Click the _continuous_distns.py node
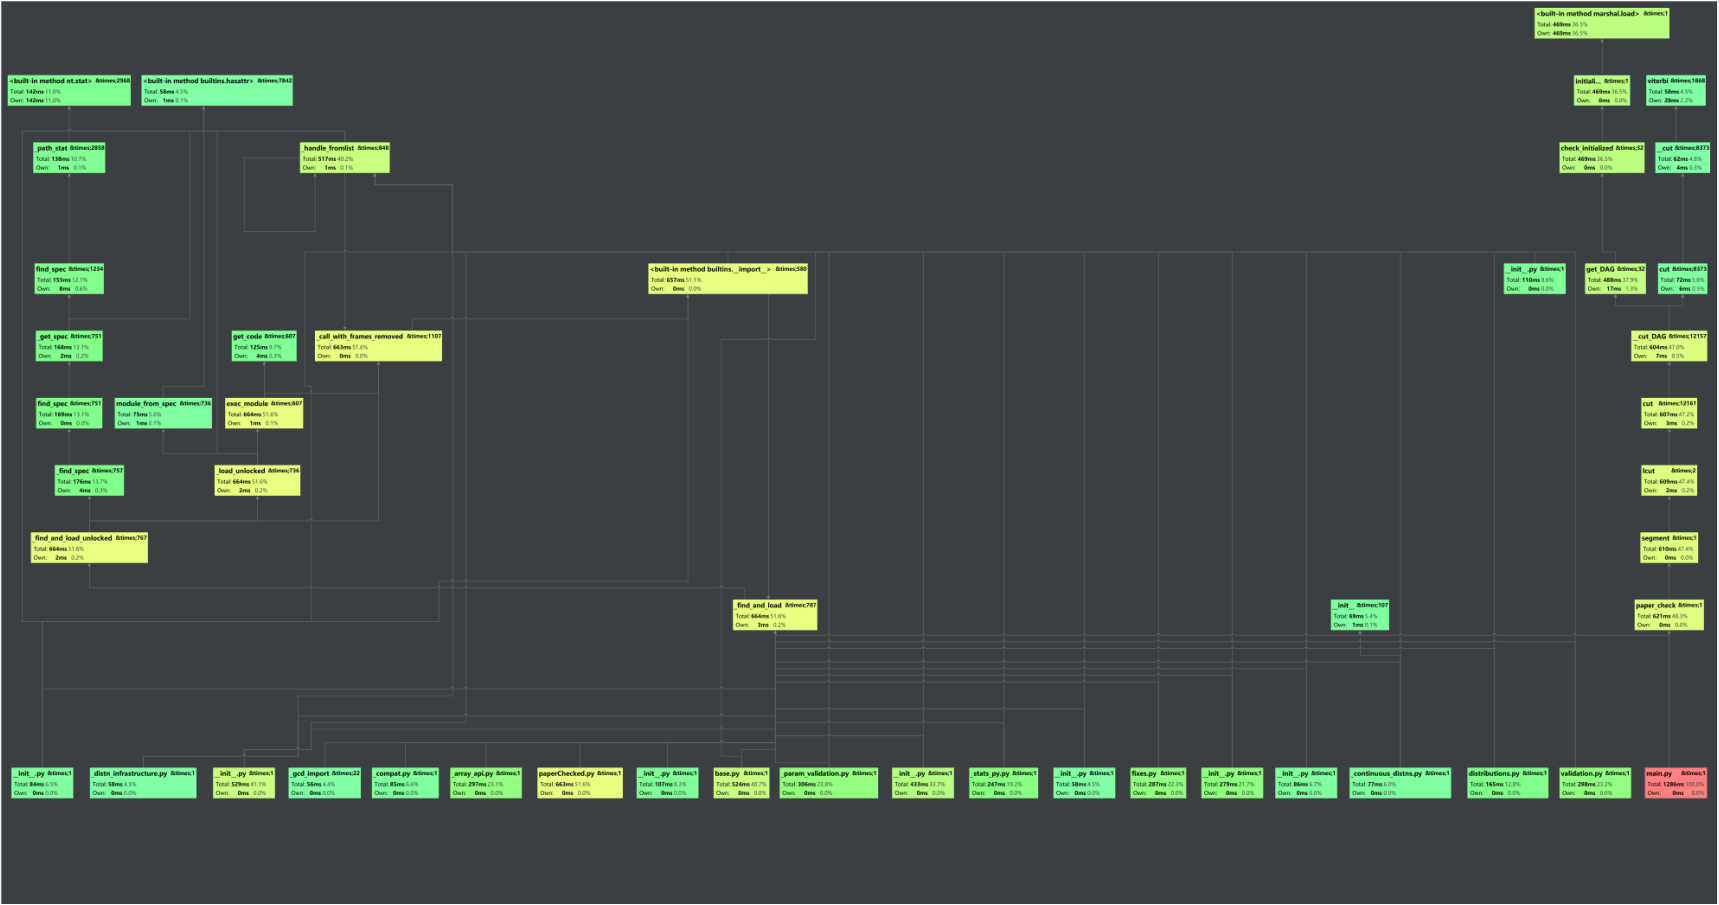 coord(1400,783)
